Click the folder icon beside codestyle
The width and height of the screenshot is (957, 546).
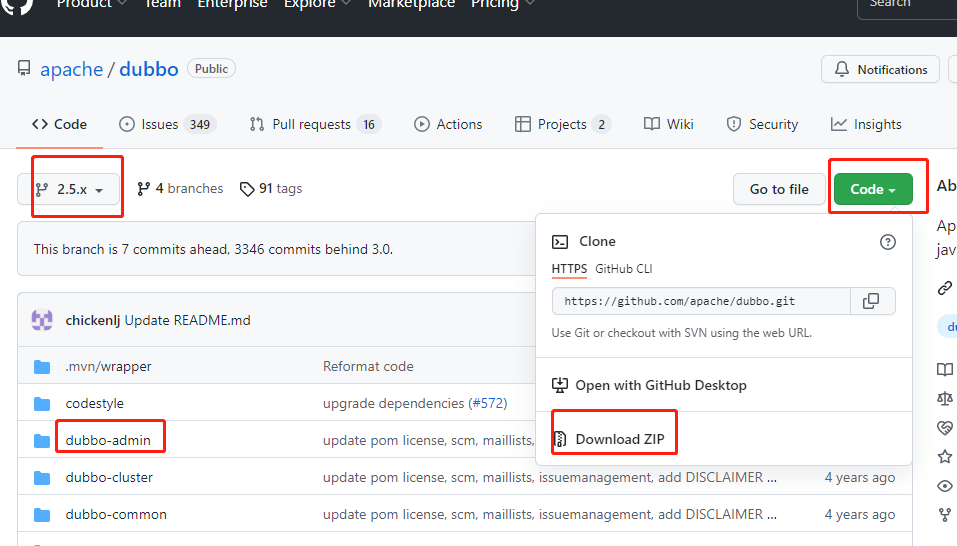click(42, 404)
